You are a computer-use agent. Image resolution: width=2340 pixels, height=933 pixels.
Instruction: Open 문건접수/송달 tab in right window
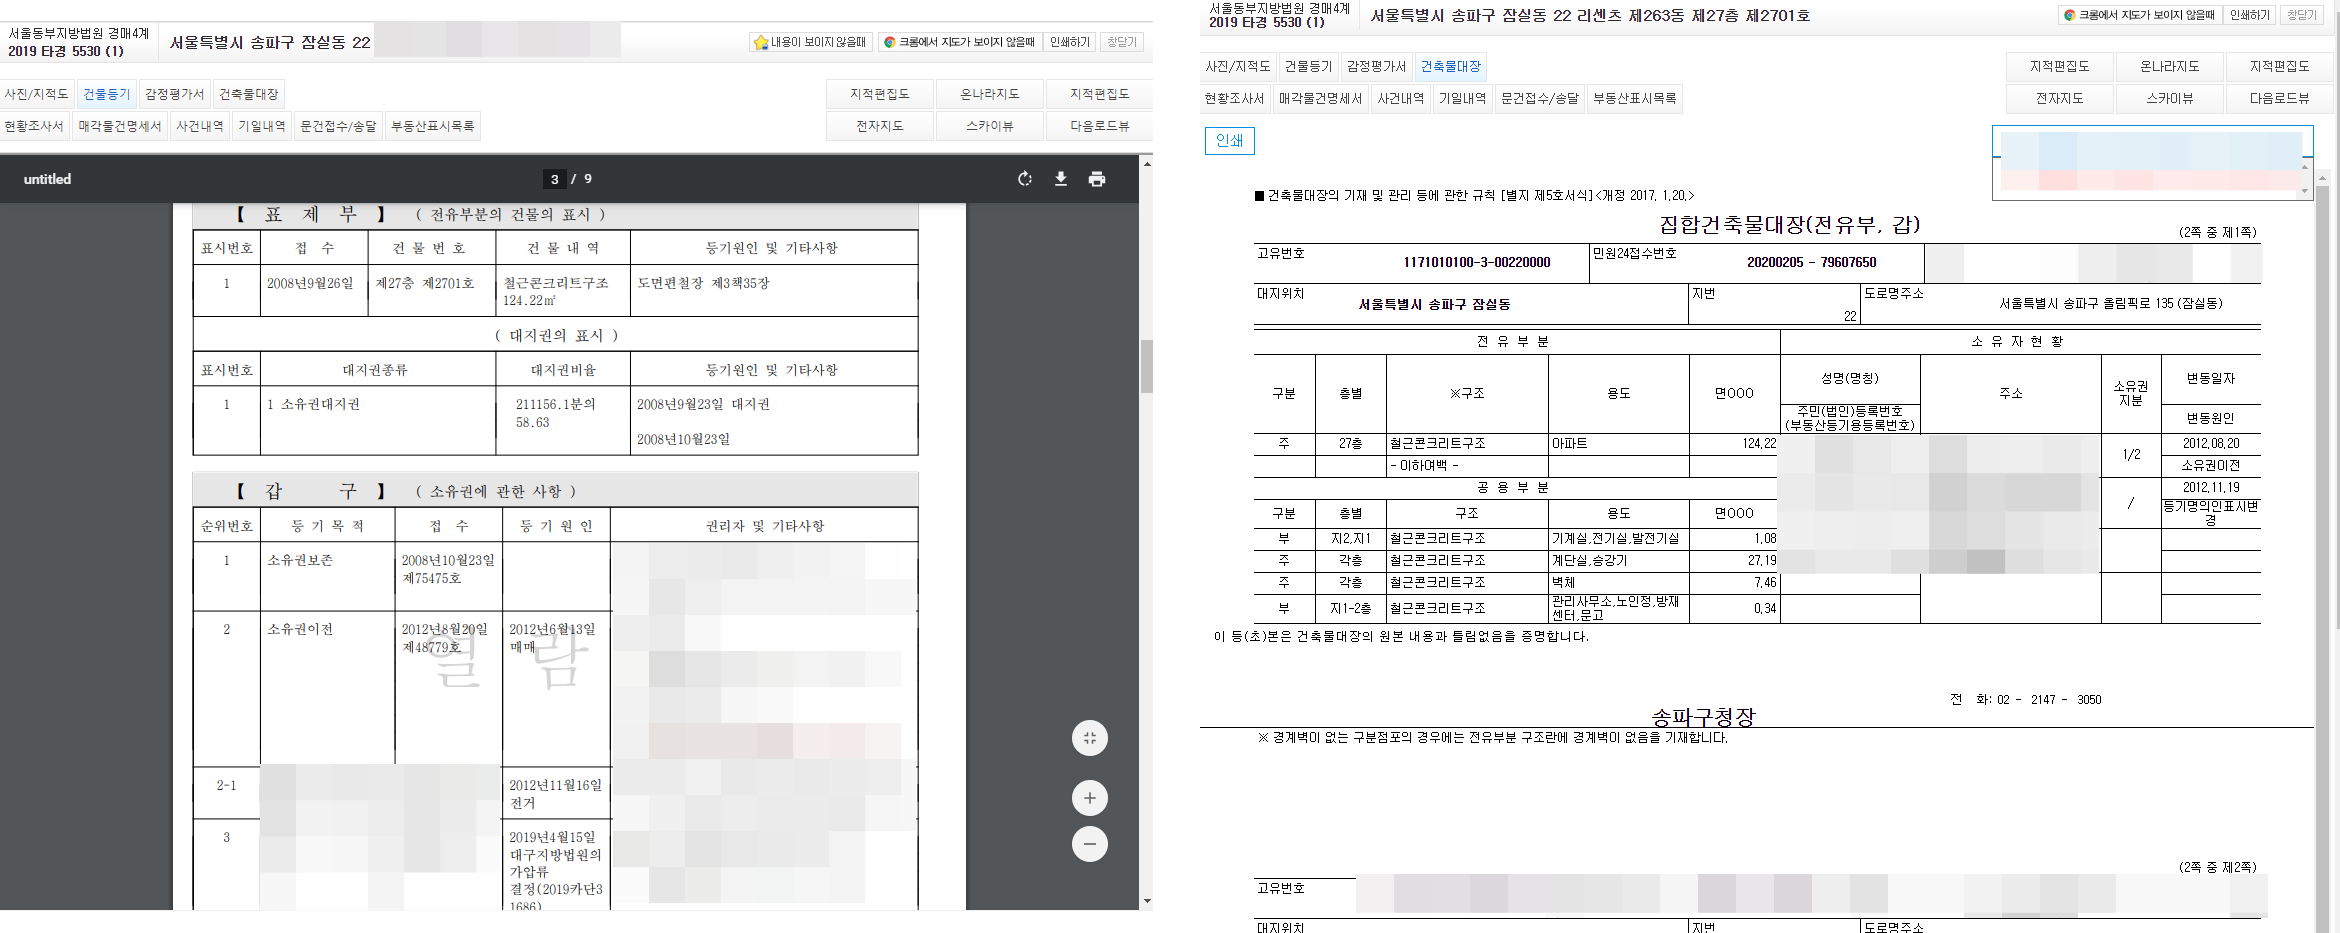point(1540,98)
